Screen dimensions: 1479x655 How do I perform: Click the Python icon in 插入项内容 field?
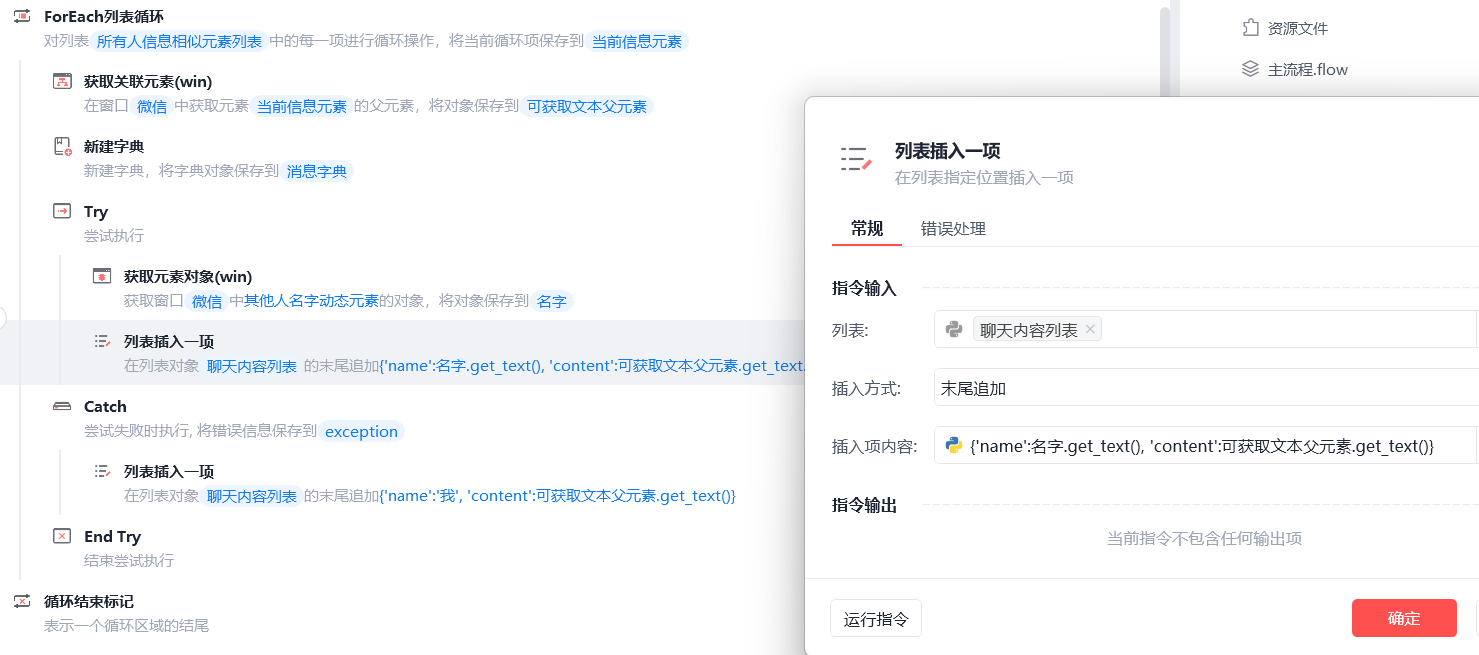[954, 446]
